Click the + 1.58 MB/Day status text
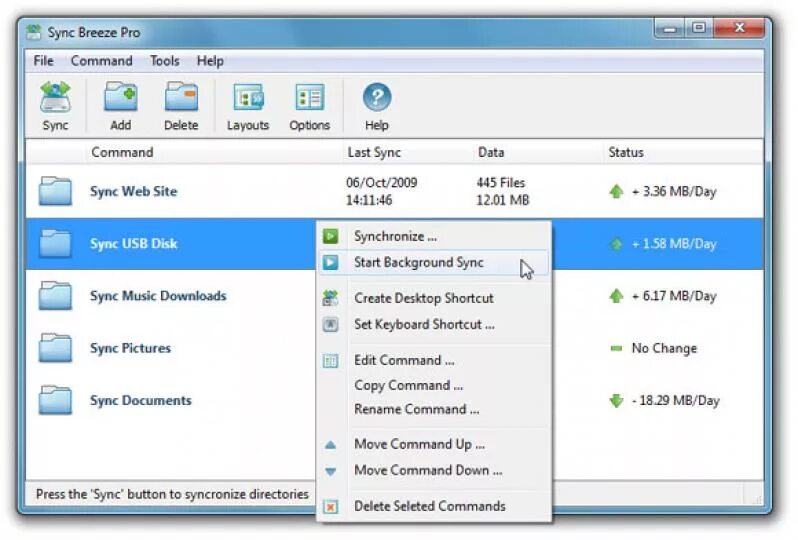The height and width of the screenshot is (540, 798). point(674,244)
